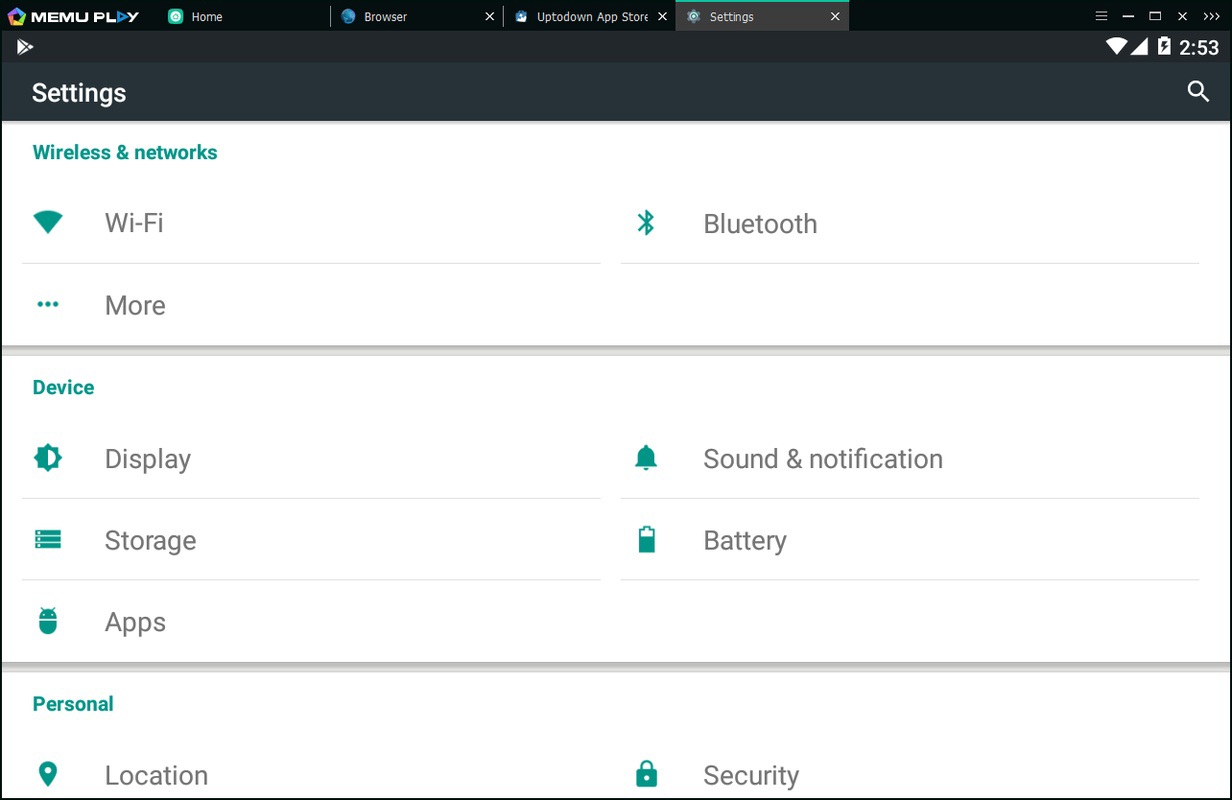Click the Storage bars icon
Image resolution: width=1232 pixels, height=800 pixels.
(x=48, y=540)
